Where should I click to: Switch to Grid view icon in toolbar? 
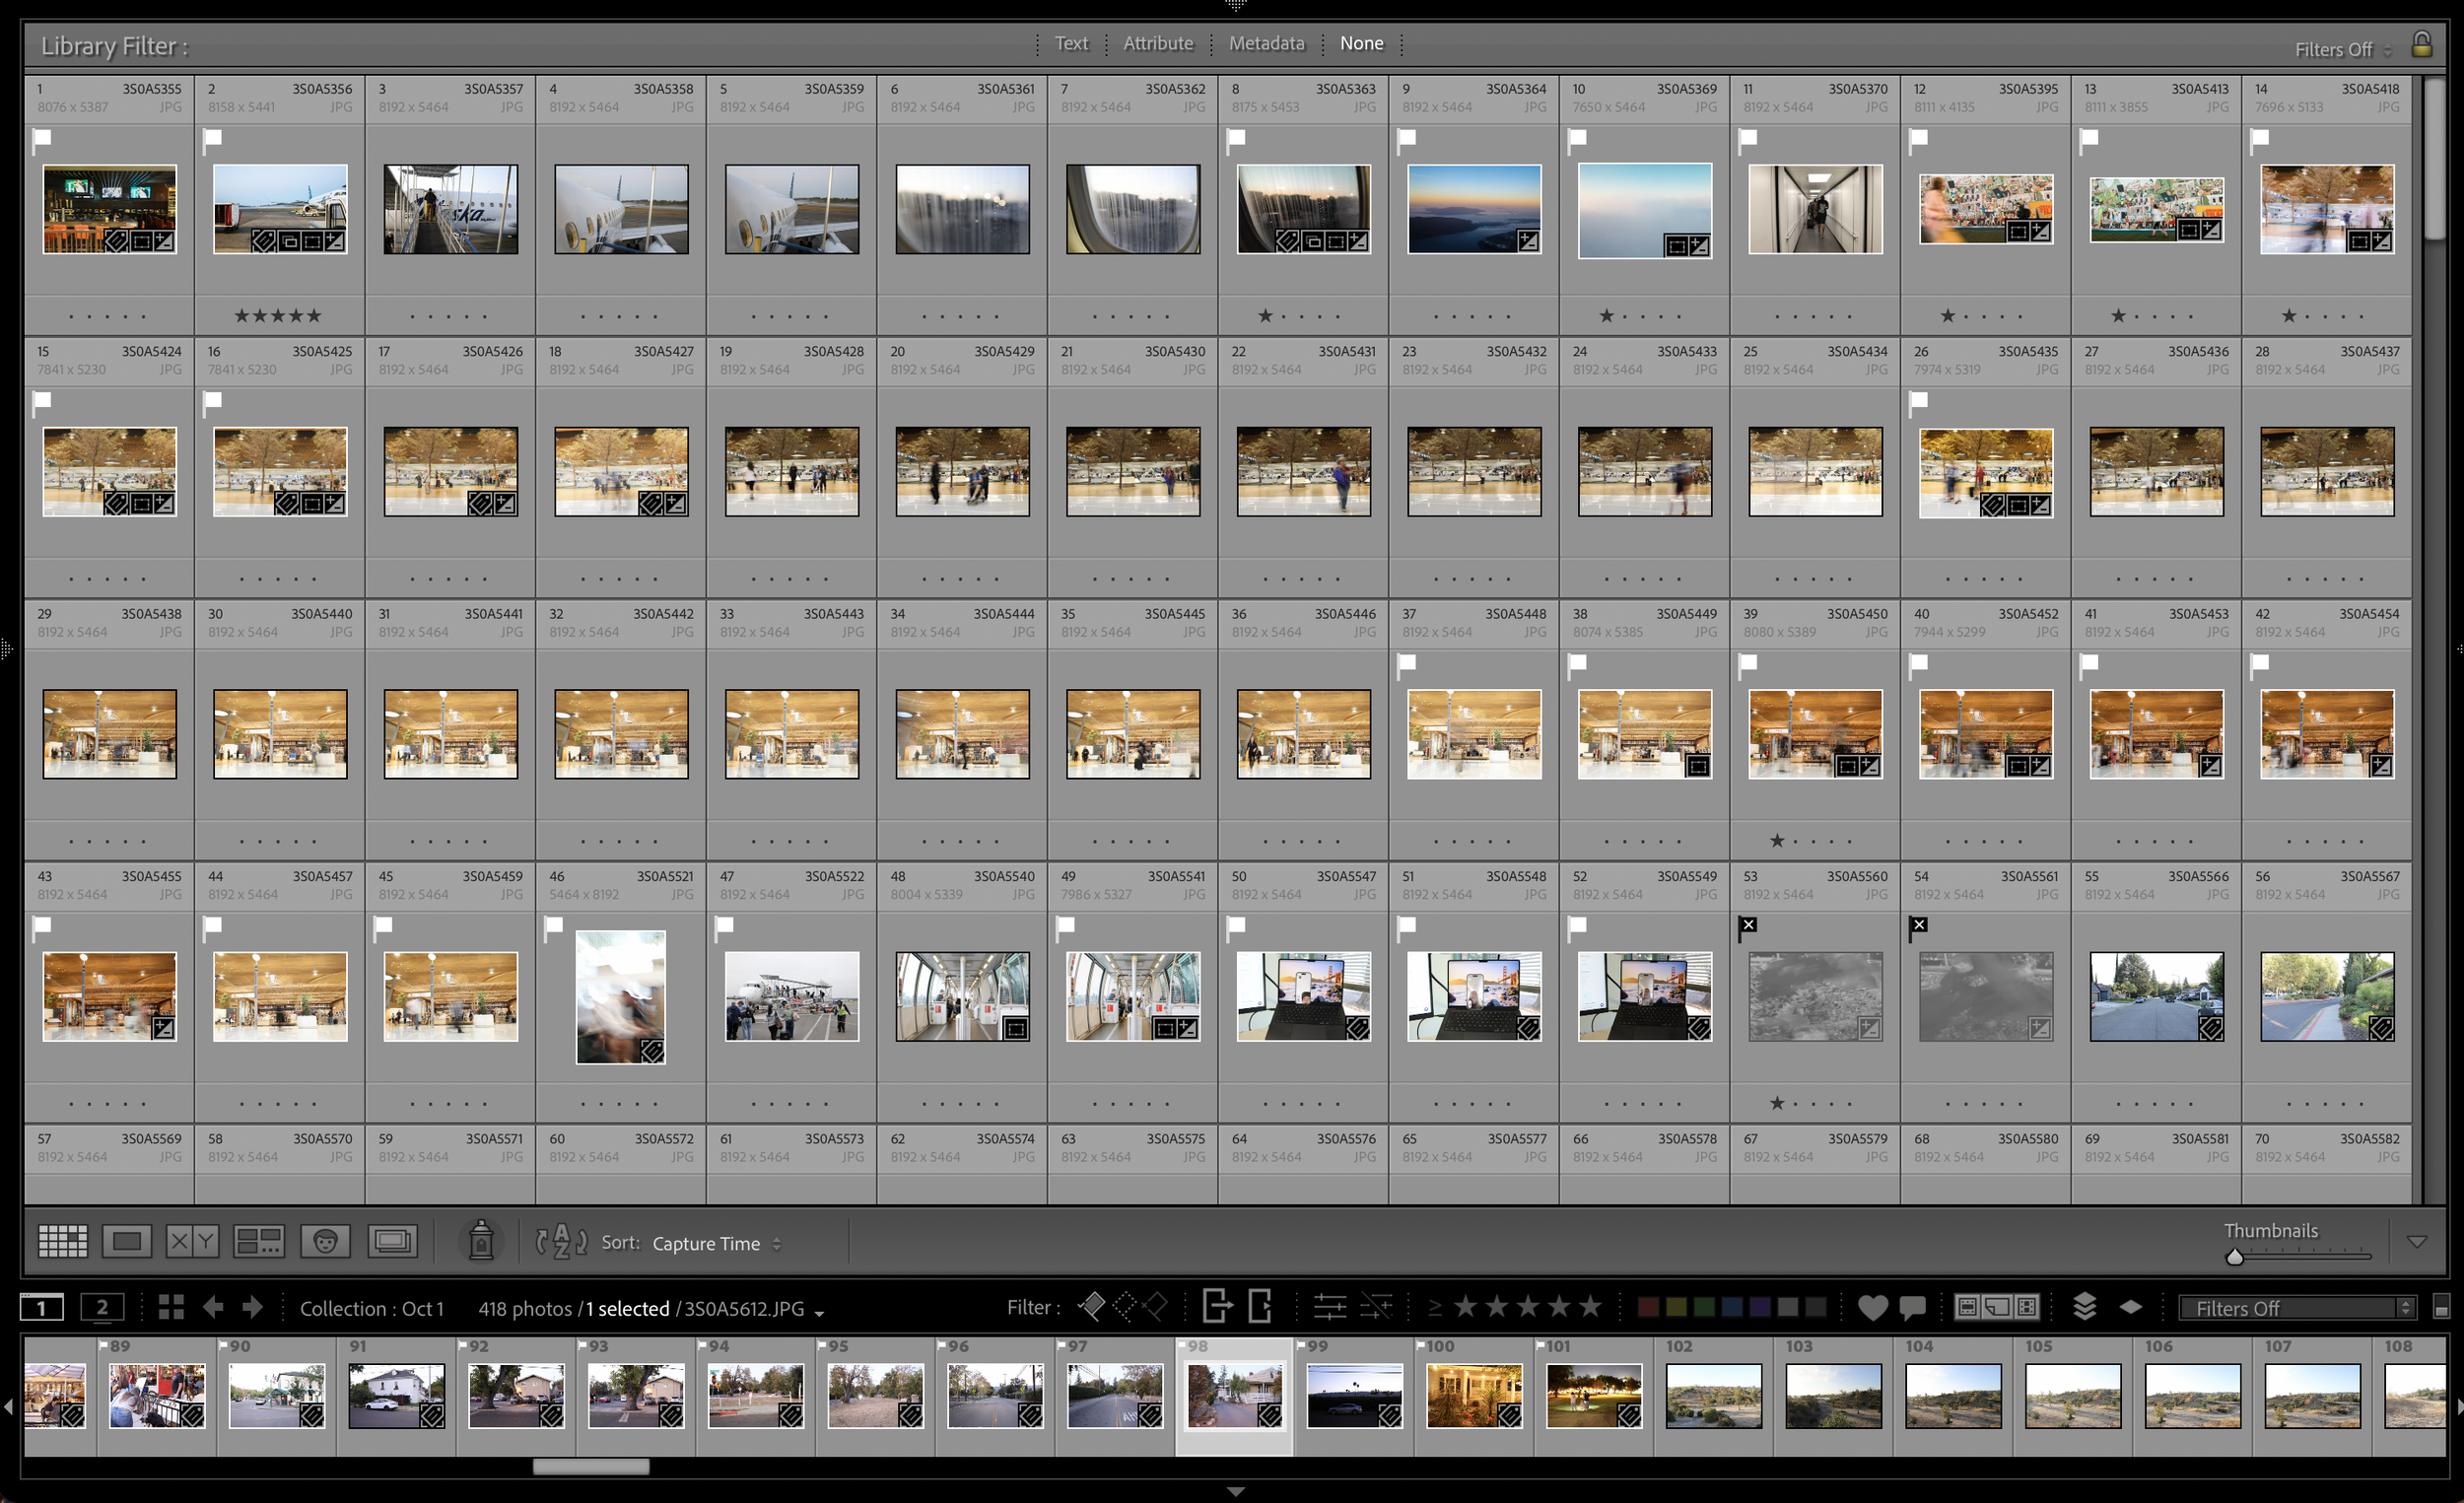tap(62, 1241)
